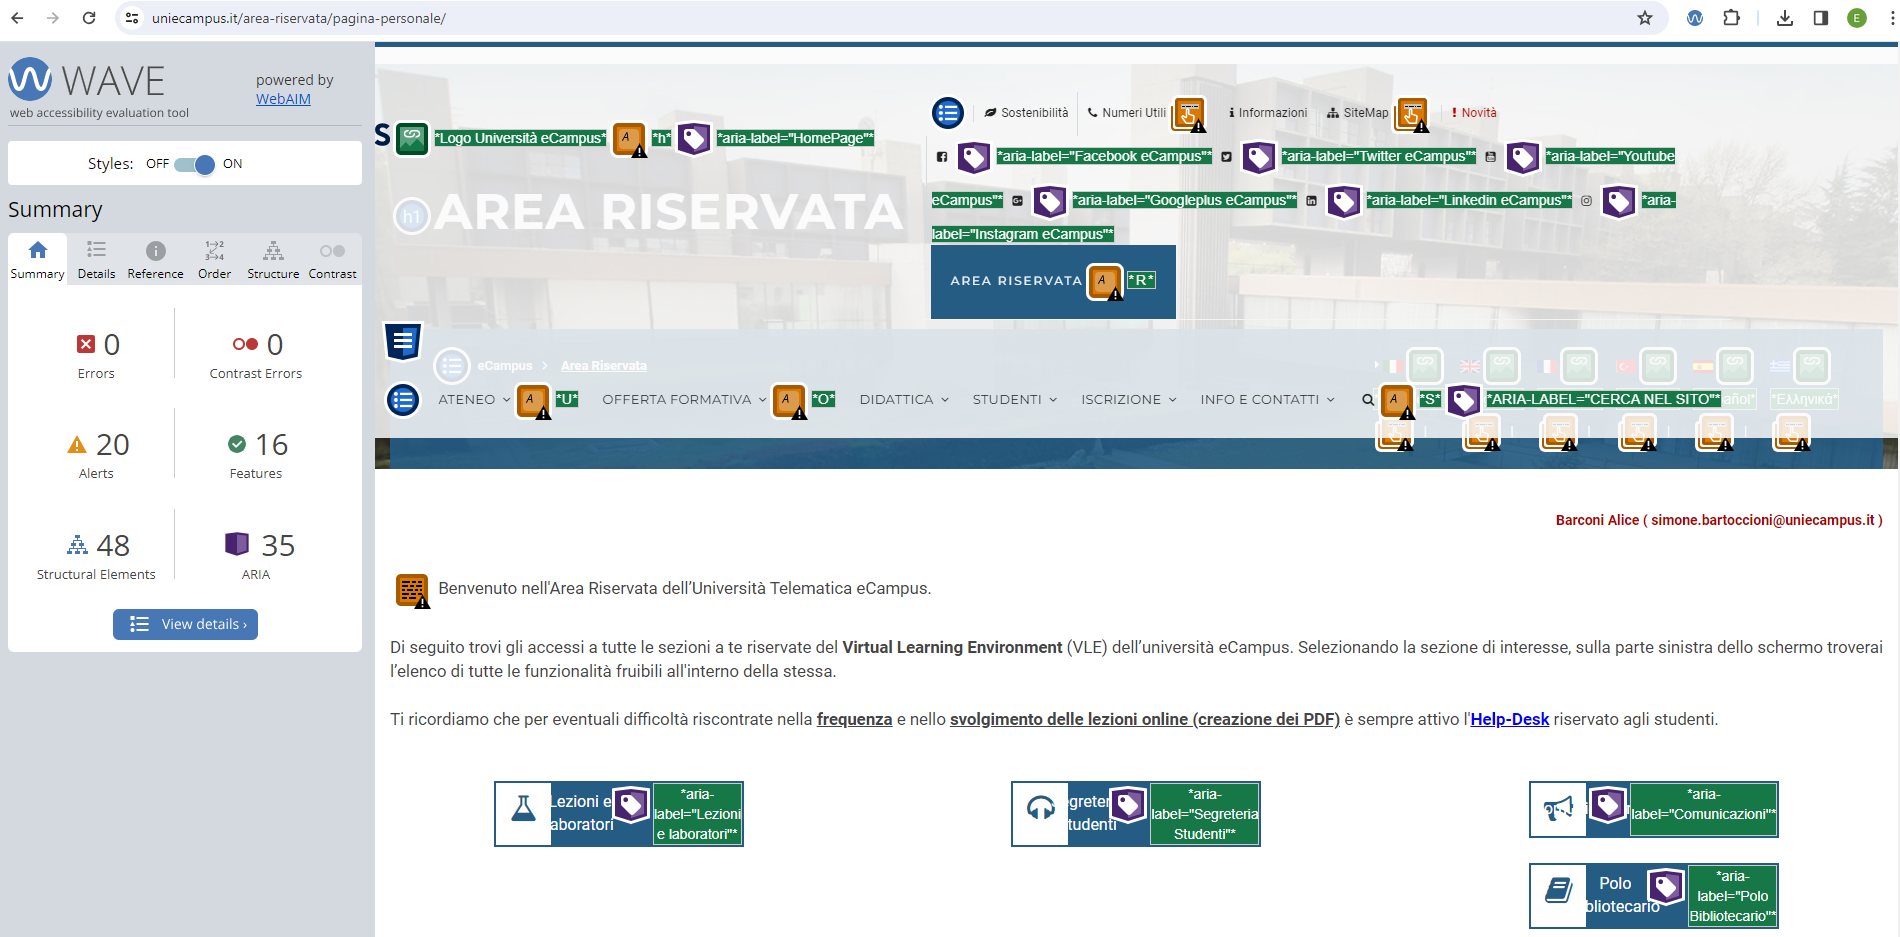Open the Segreteria Studenti tile
Screen dimensions: 1900x937
coord(1135,814)
